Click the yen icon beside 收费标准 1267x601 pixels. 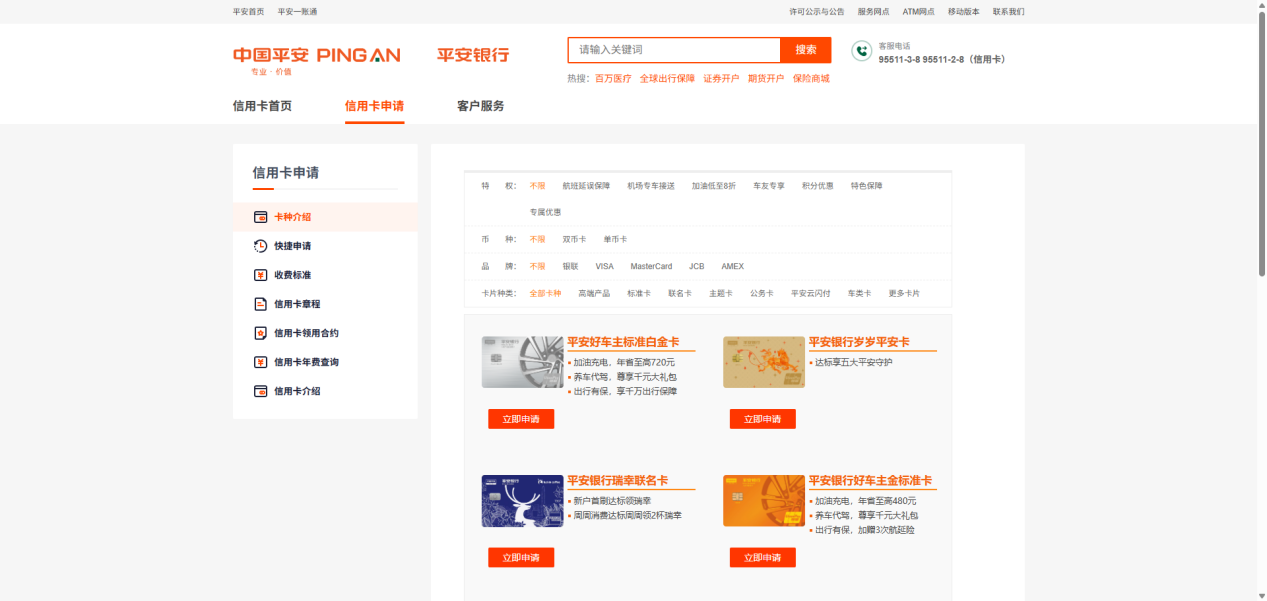tap(260, 275)
